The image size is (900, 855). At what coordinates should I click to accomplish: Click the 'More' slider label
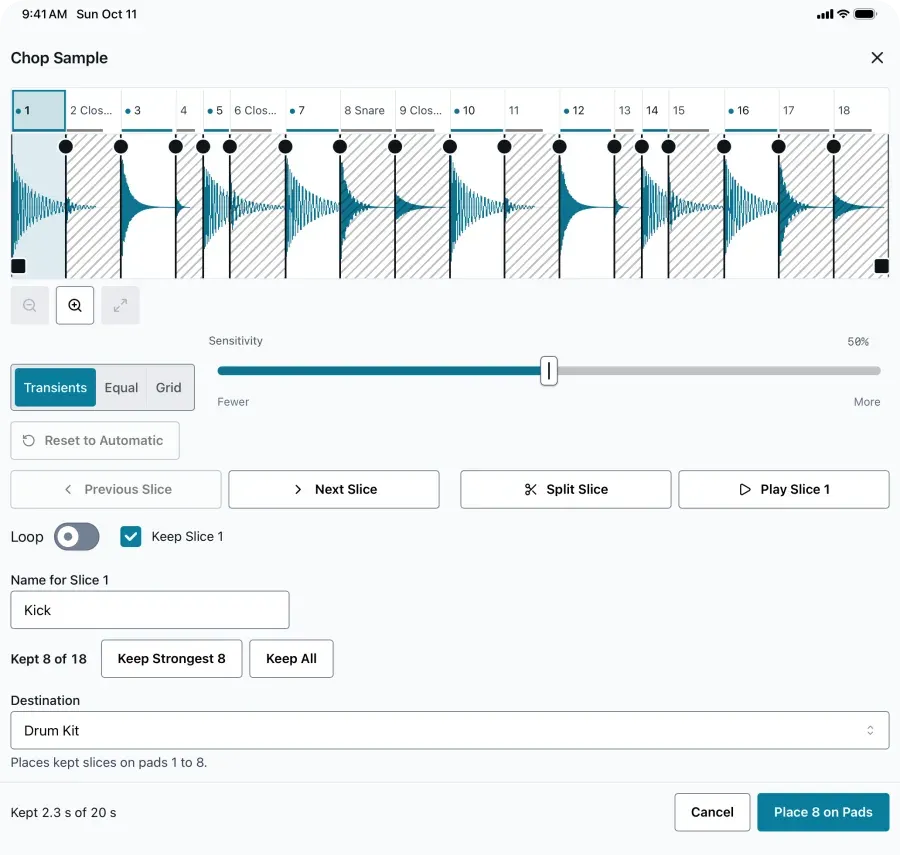867,402
